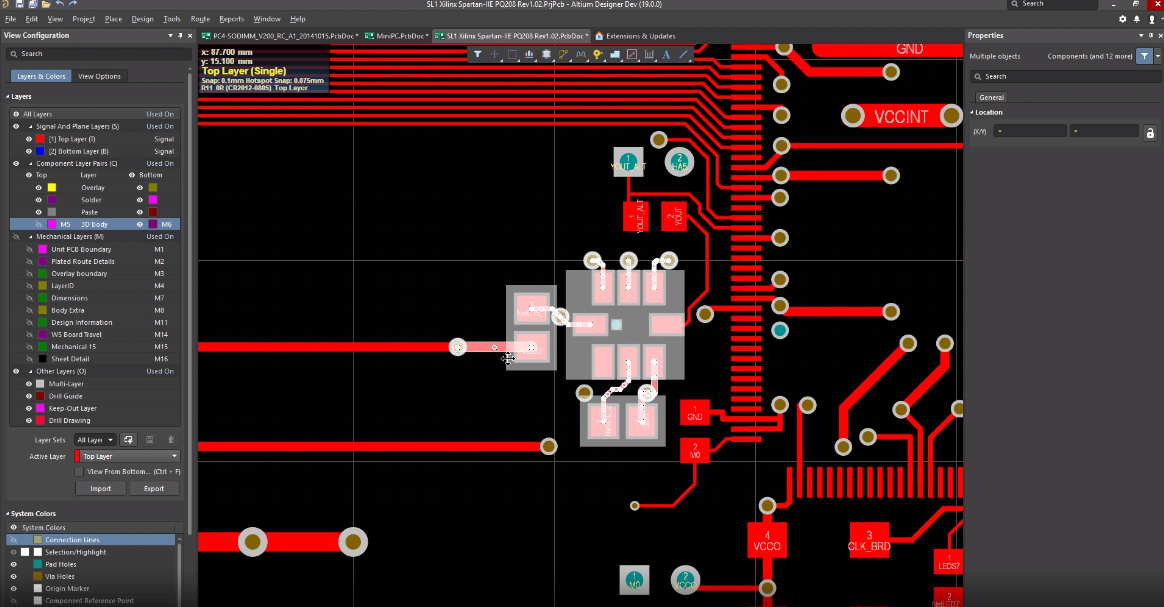Collapse the Location section in Properties
This screenshot has height=607, width=1164.
point(972,113)
